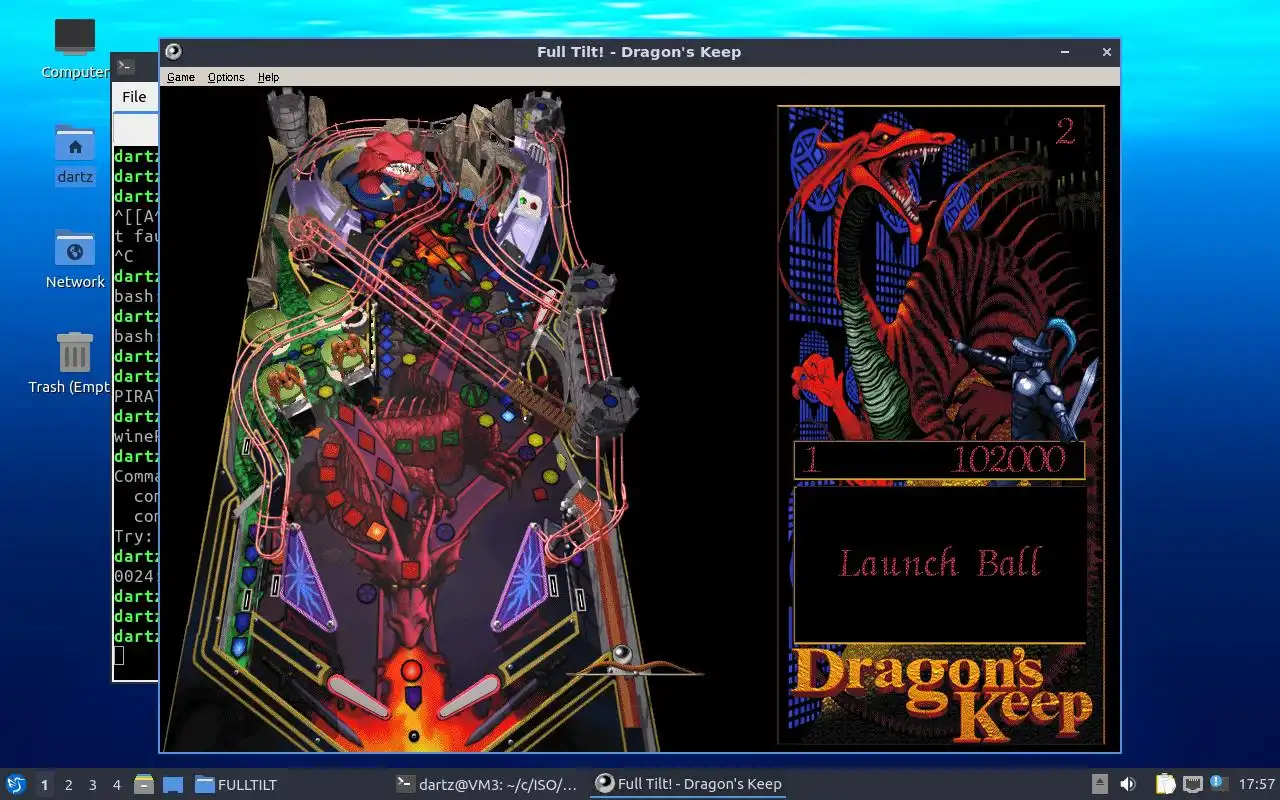Click the "Launch Ball" message text
The image size is (1280, 800).
[x=939, y=563]
